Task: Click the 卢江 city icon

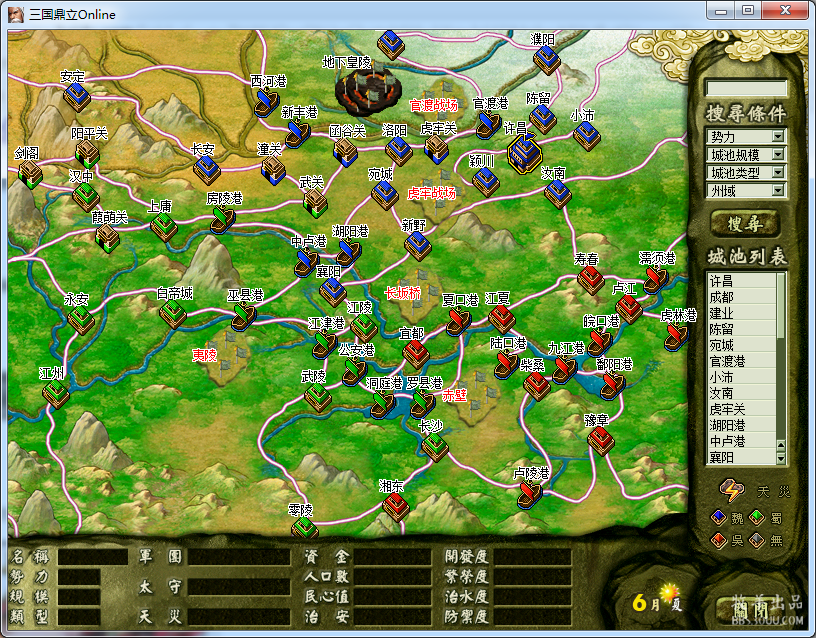Action: click(x=629, y=309)
